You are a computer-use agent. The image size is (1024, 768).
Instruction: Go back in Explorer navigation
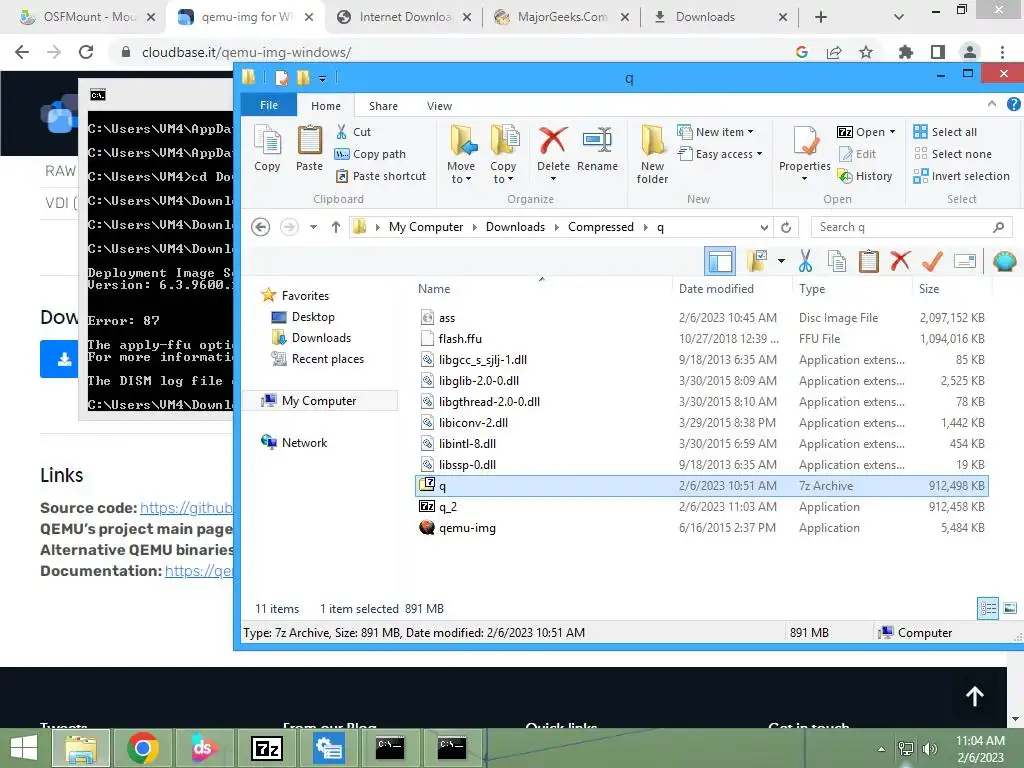pos(261,227)
